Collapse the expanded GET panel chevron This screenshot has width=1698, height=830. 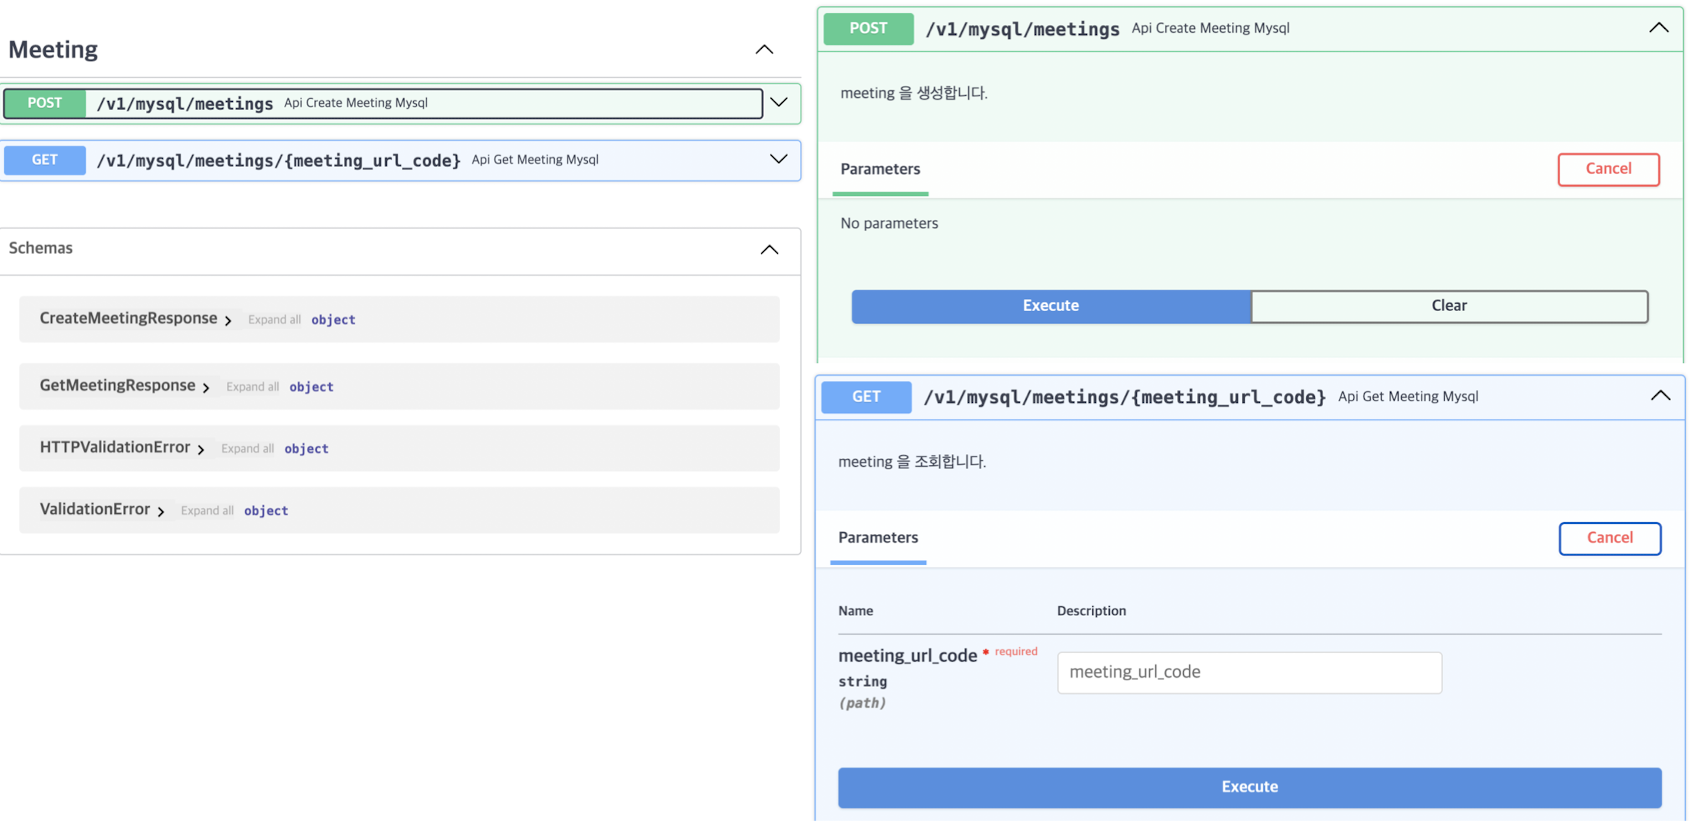pyautogui.click(x=1660, y=396)
